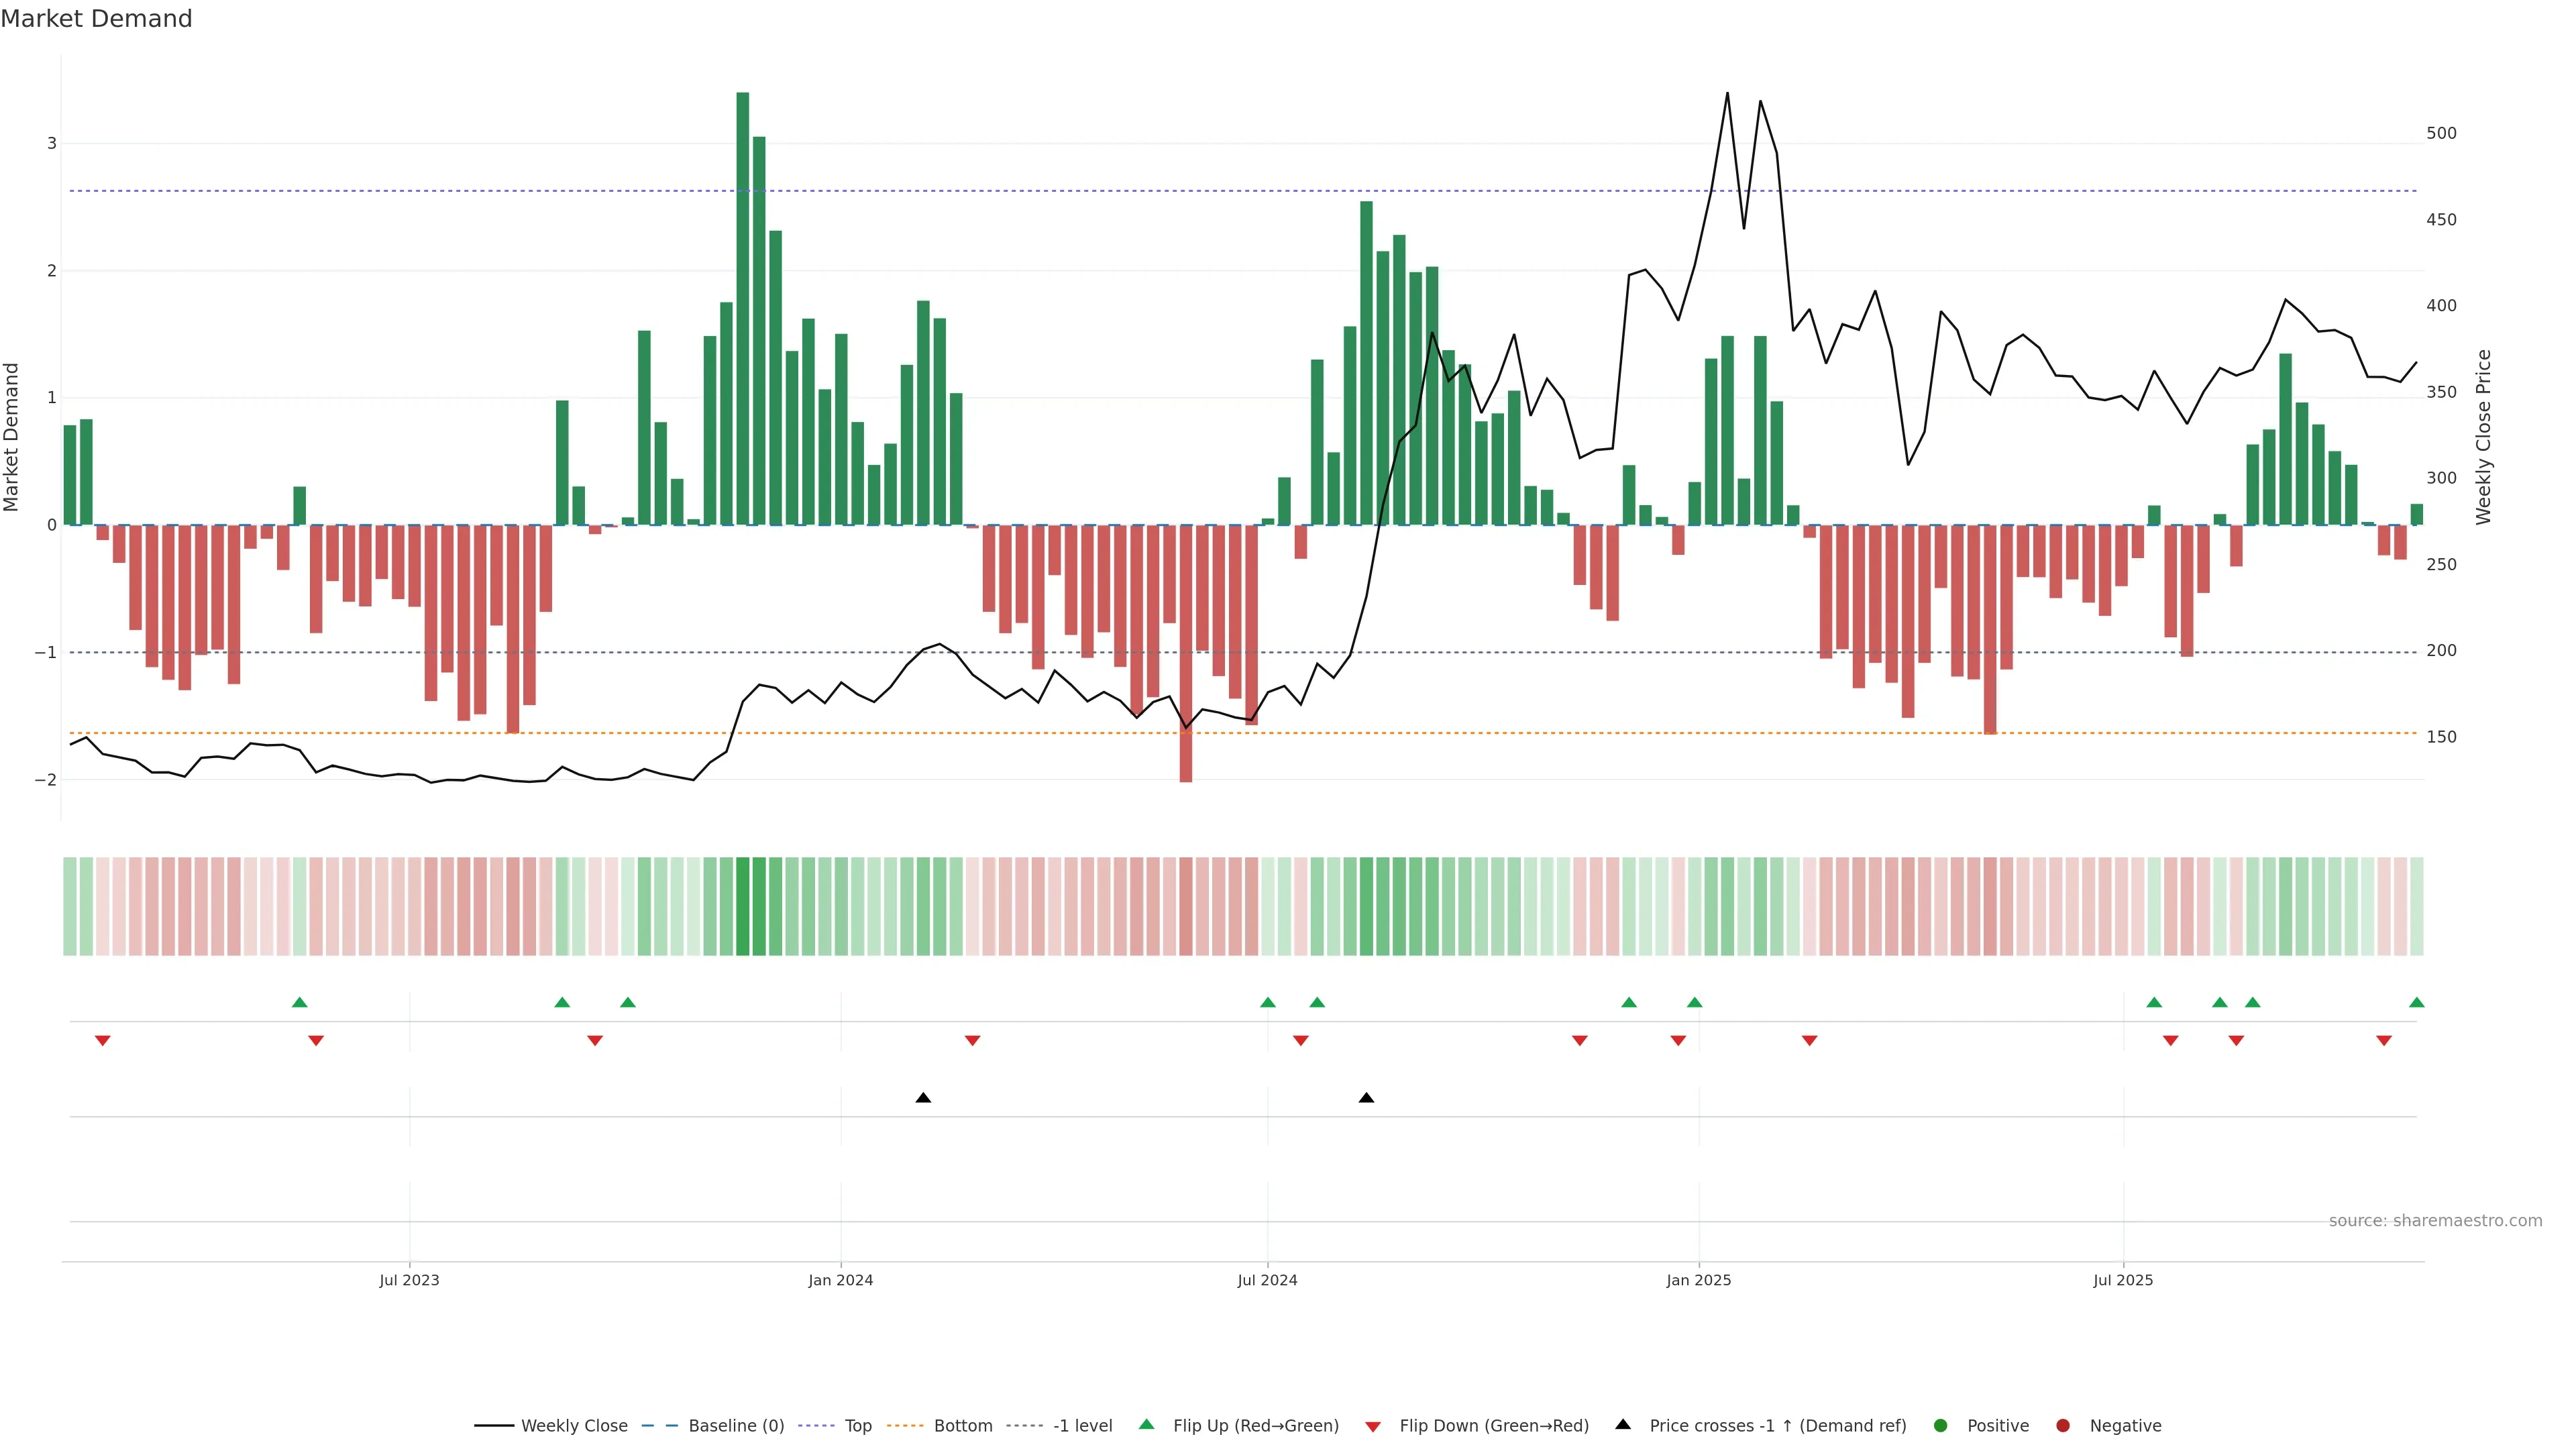The image size is (2576, 1449).
Task: Click the red Negative legend dot
Action: click(2063, 1425)
